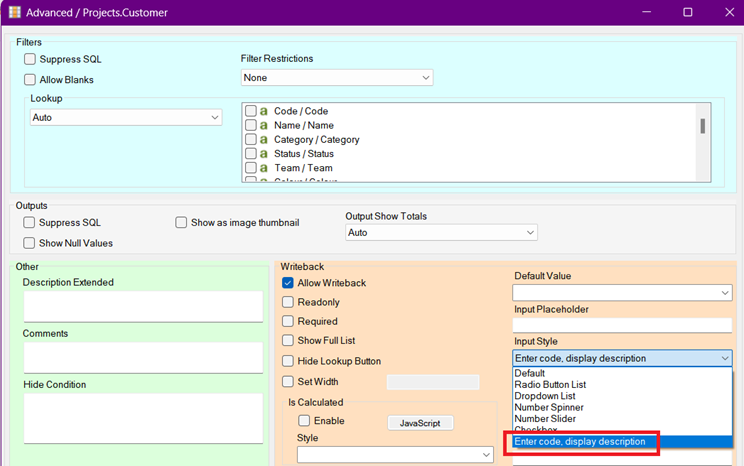This screenshot has height=466, width=744.
Task: Click the Set Width value box
Action: (x=433, y=382)
